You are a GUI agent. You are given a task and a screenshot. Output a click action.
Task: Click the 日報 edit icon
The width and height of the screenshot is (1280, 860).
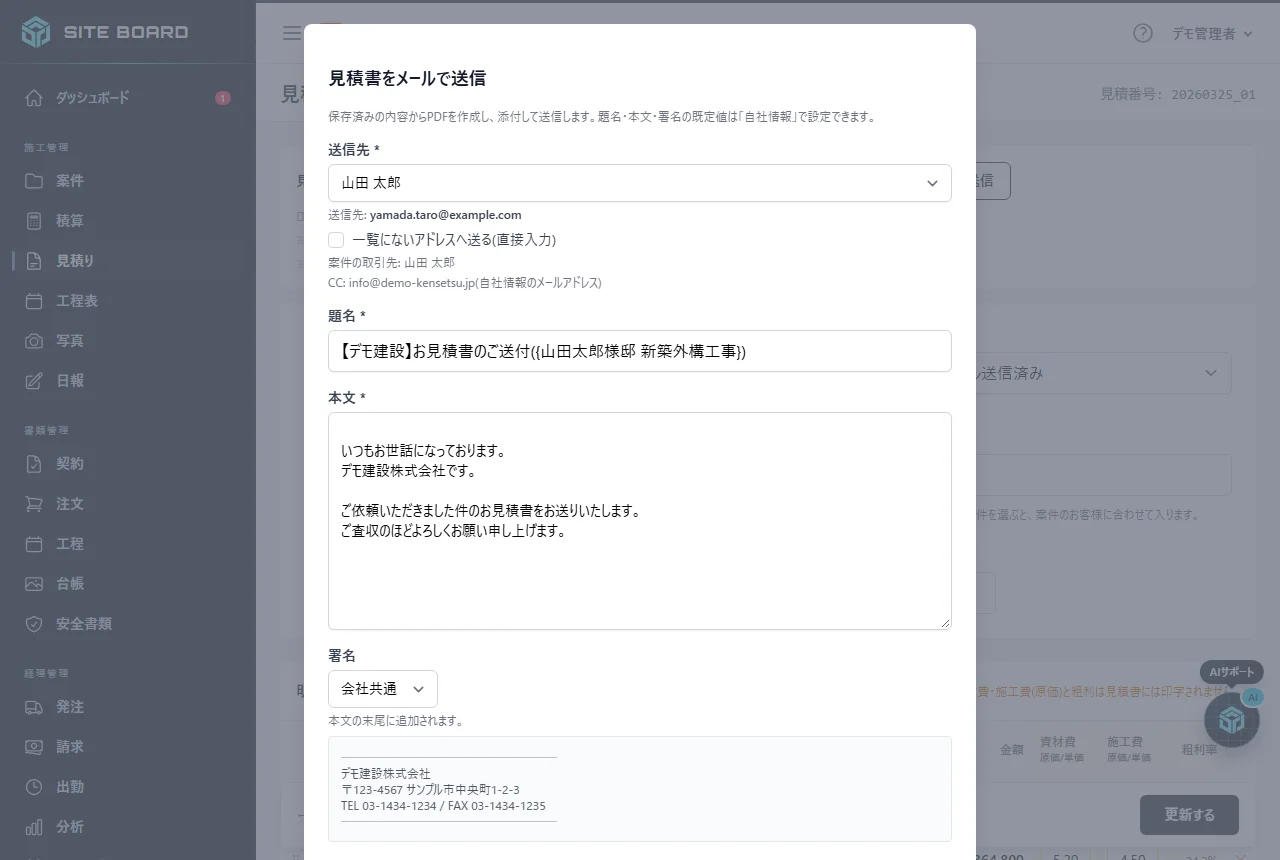click(x=34, y=381)
